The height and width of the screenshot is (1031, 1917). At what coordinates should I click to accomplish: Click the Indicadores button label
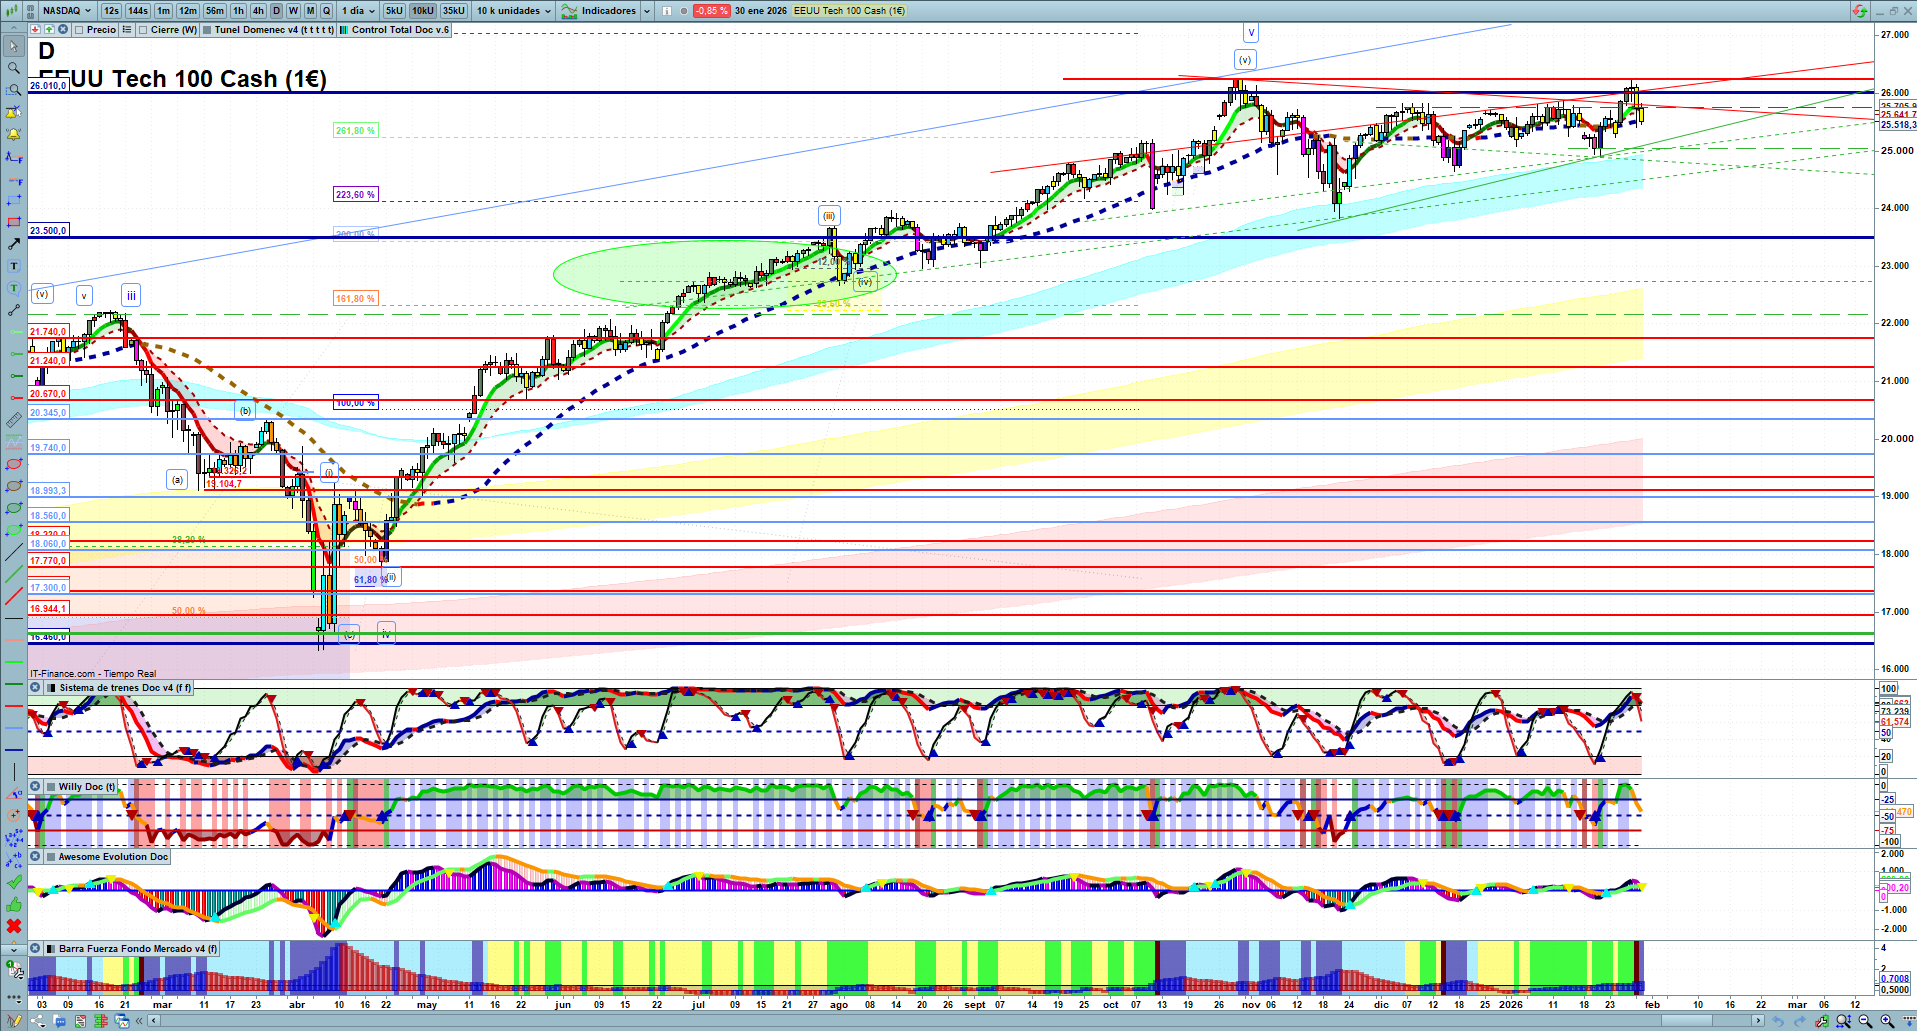click(609, 11)
